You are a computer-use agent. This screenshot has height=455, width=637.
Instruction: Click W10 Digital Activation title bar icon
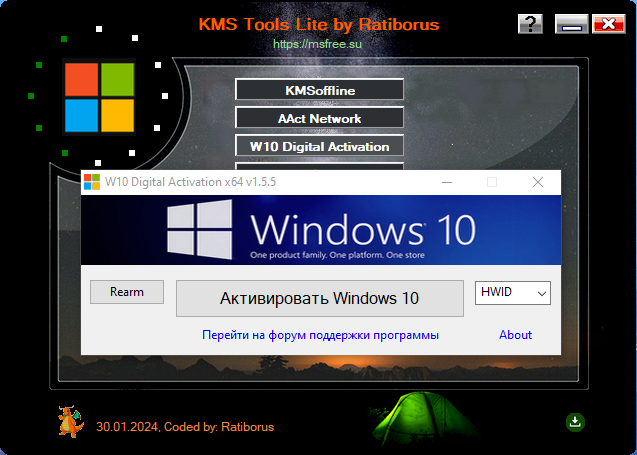point(92,182)
